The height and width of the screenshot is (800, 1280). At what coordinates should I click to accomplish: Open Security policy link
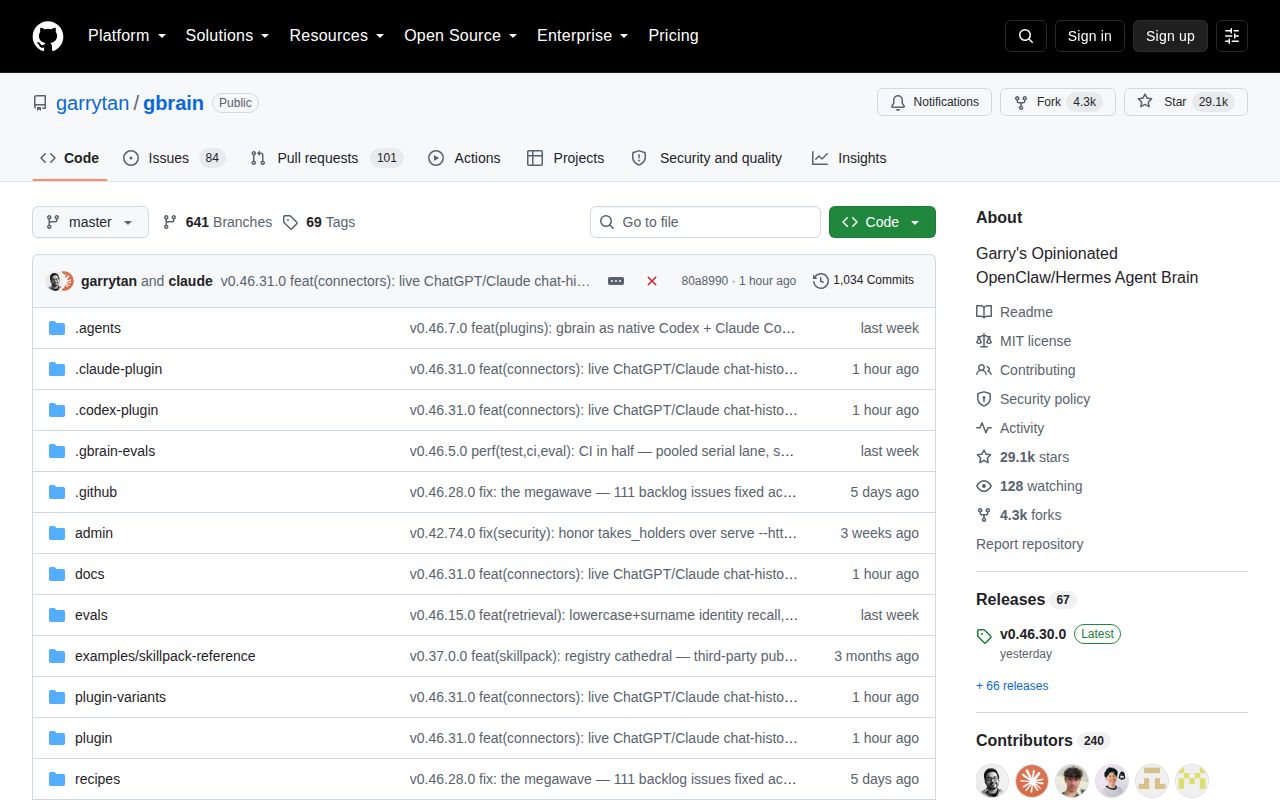(x=1033, y=399)
